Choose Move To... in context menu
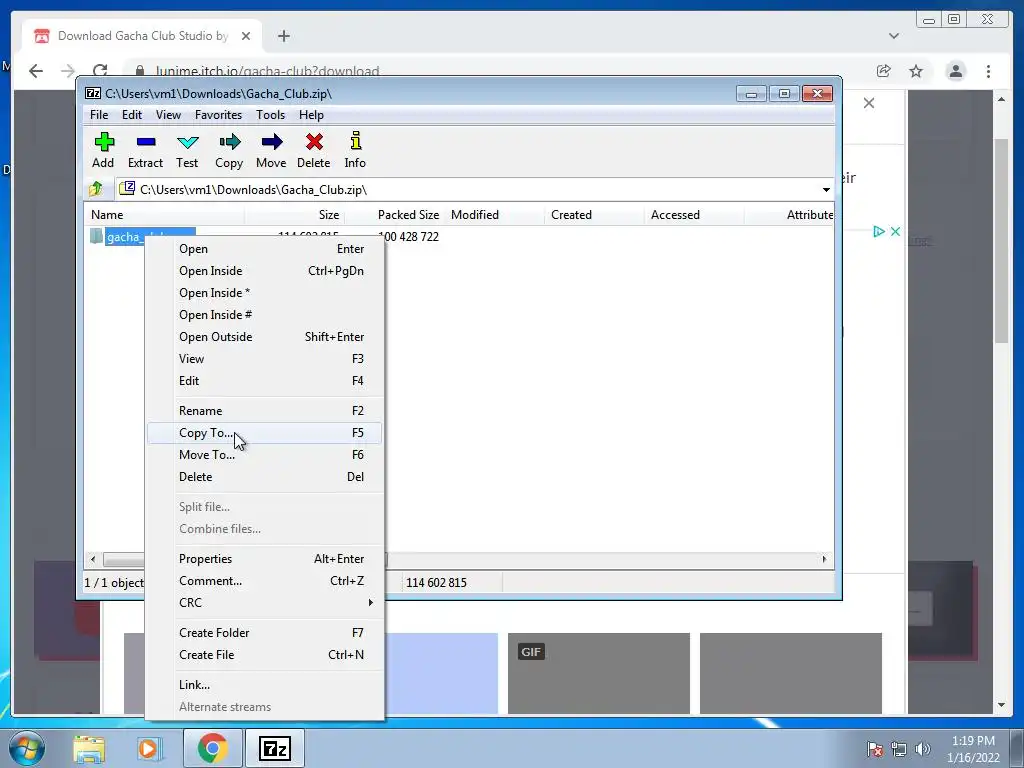 (265, 455)
